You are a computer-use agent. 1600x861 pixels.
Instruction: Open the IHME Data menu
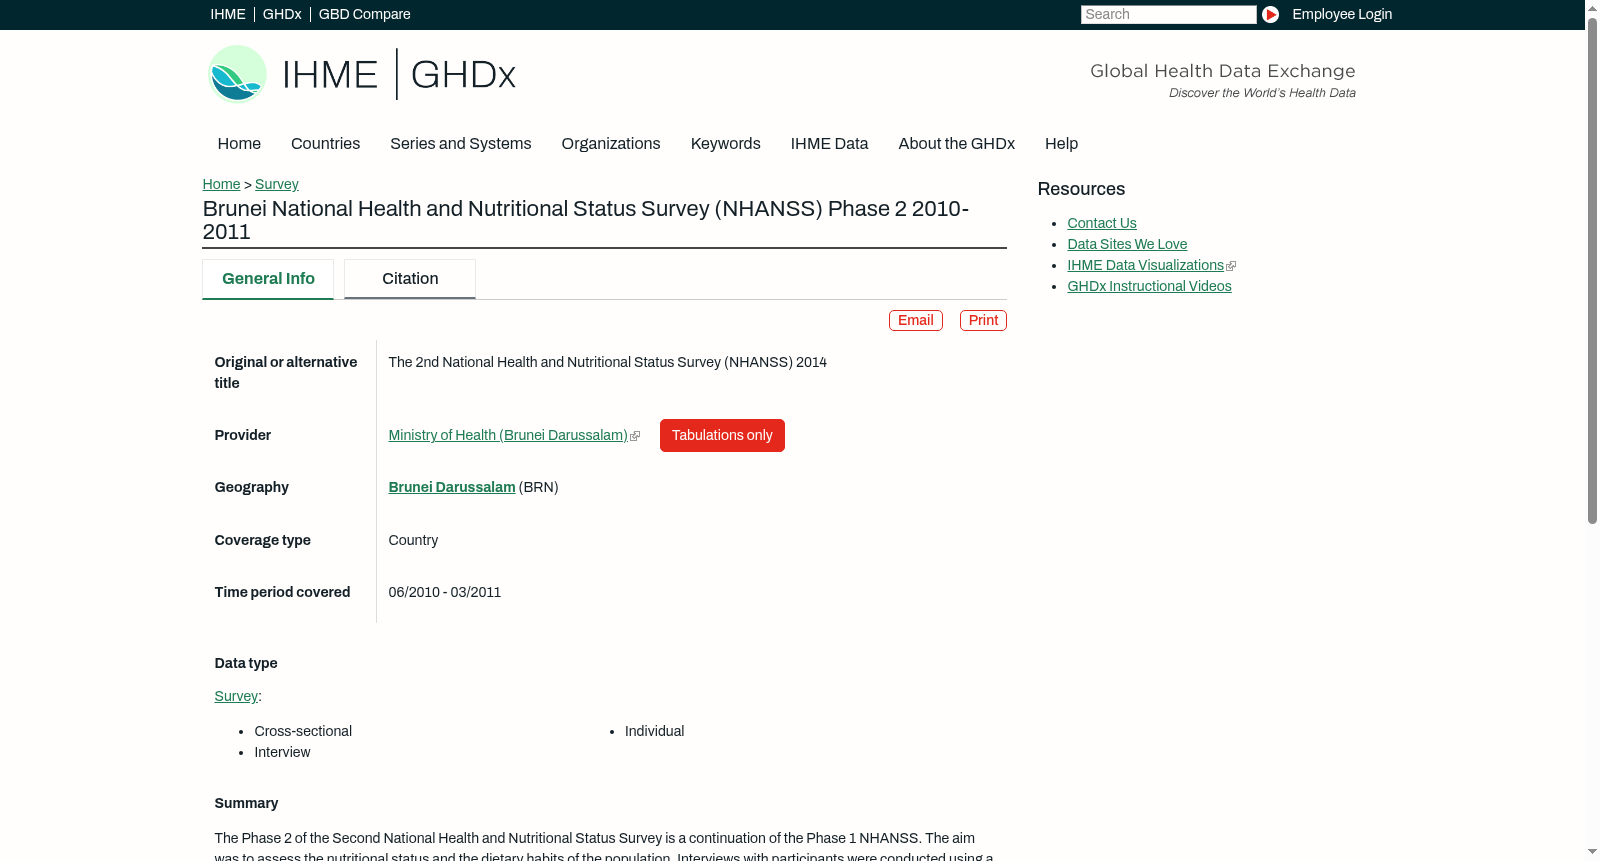pyautogui.click(x=829, y=144)
